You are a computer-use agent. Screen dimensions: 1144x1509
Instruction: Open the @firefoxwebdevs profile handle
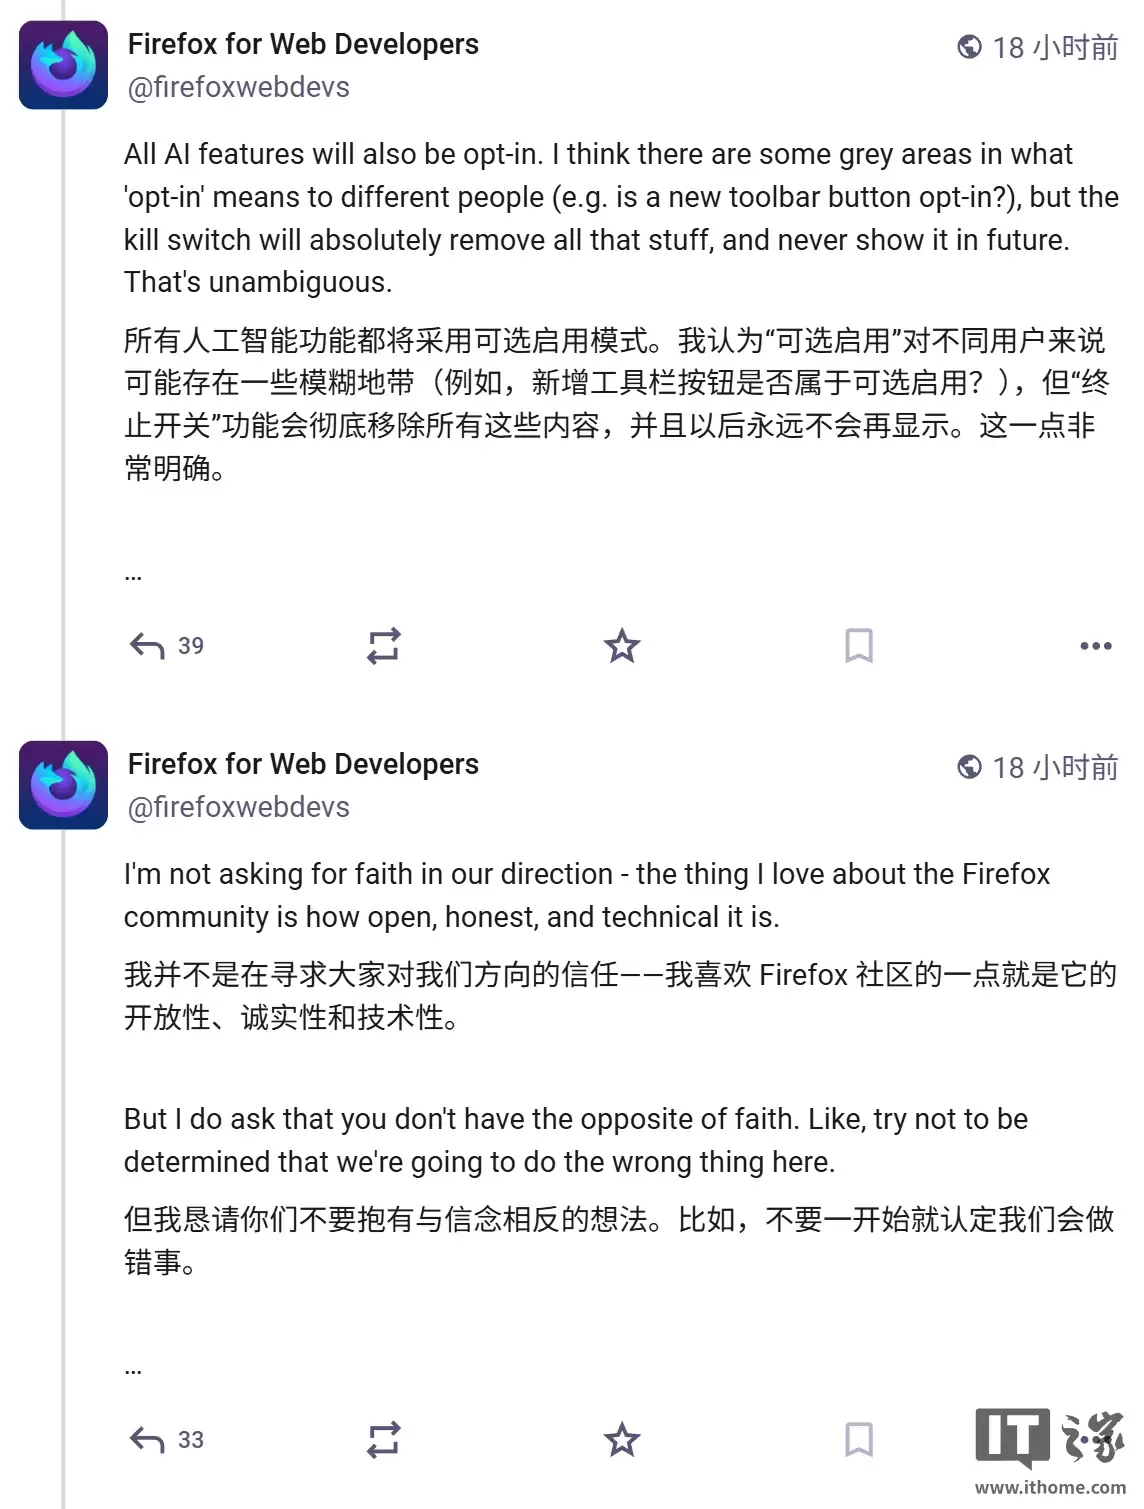click(x=237, y=87)
